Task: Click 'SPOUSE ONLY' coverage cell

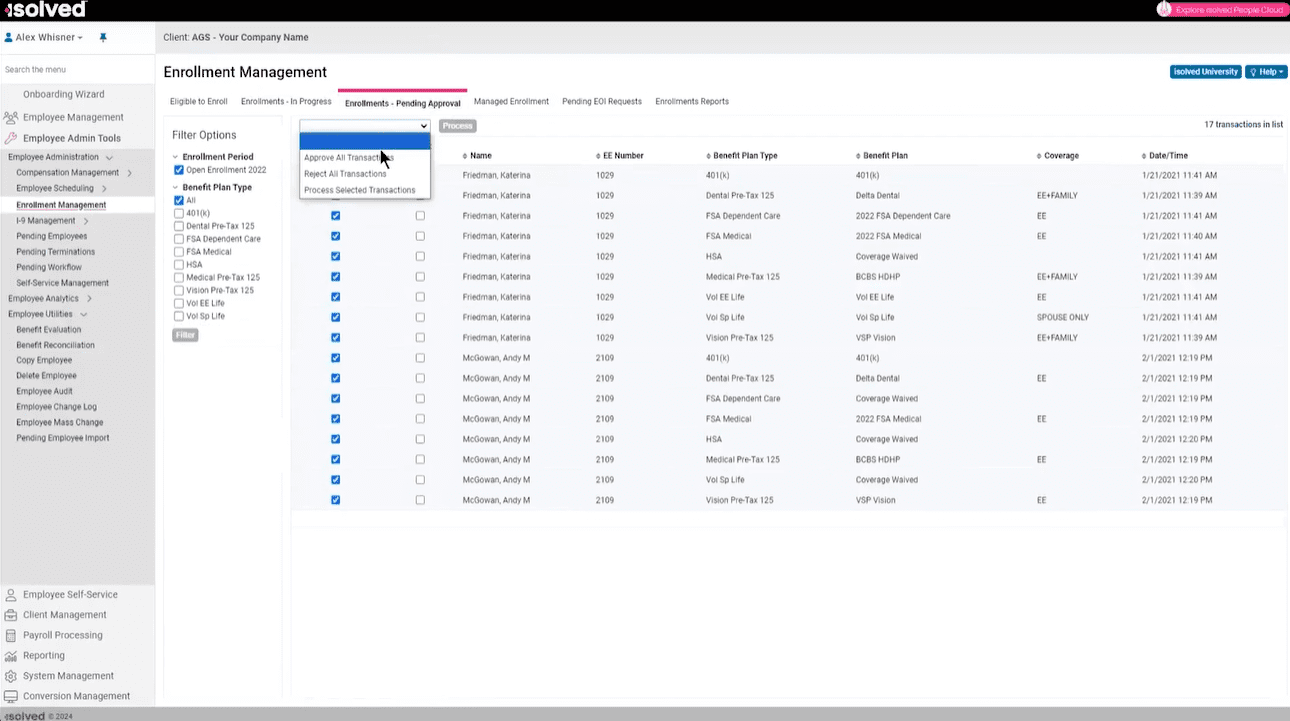Action: pos(1063,317)
